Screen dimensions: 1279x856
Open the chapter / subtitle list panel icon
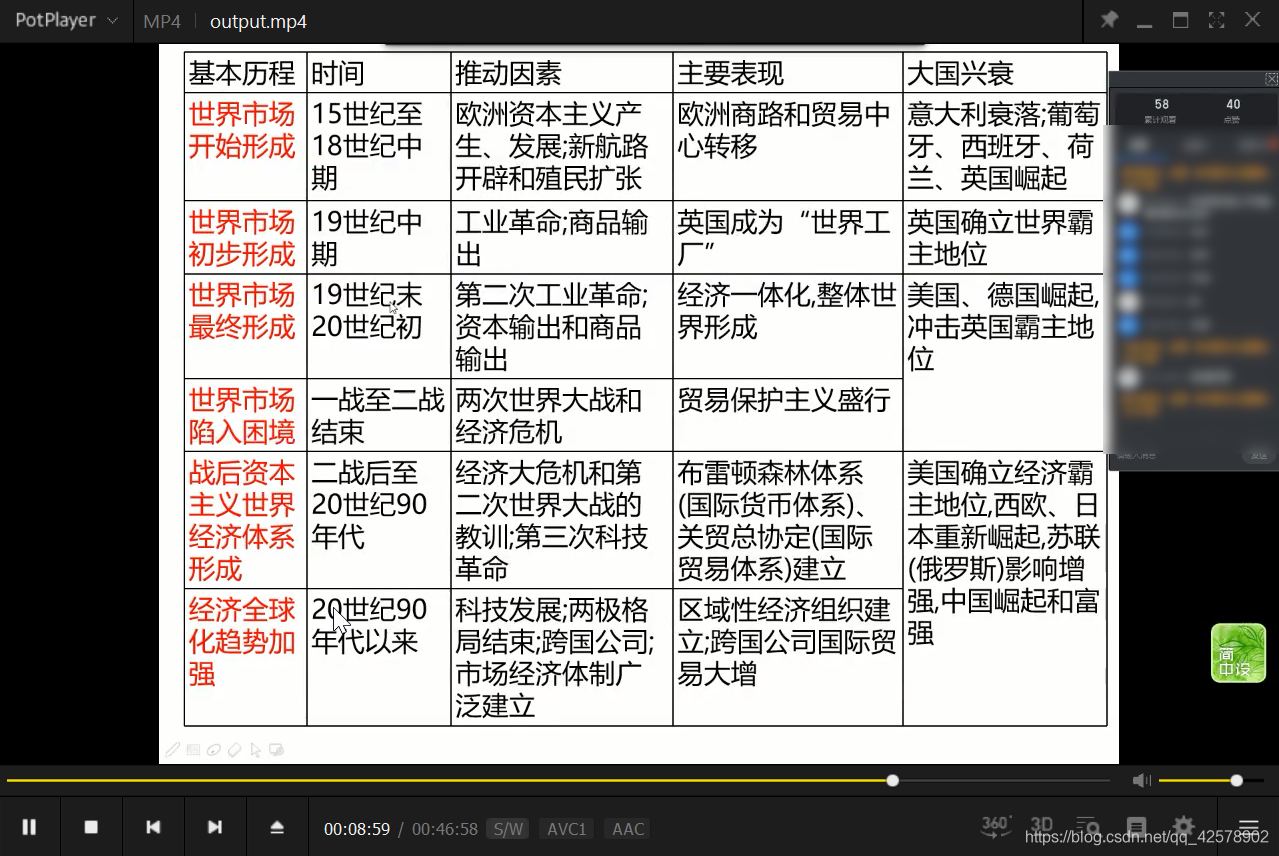(x=1136, y=827)
